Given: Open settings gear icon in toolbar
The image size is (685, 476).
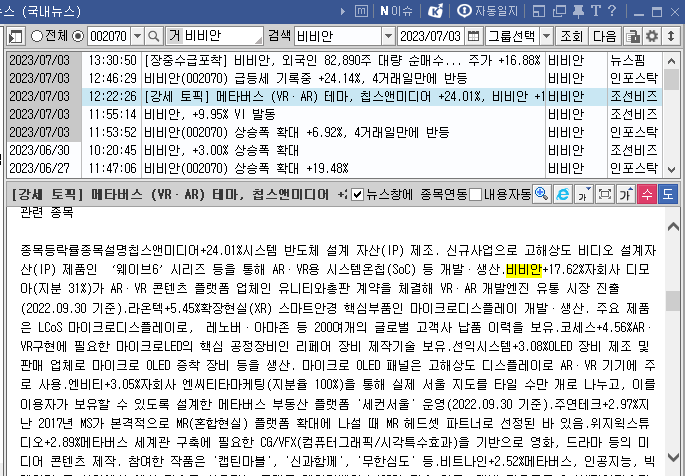Looking at the screenshot, I should point(652,36).
